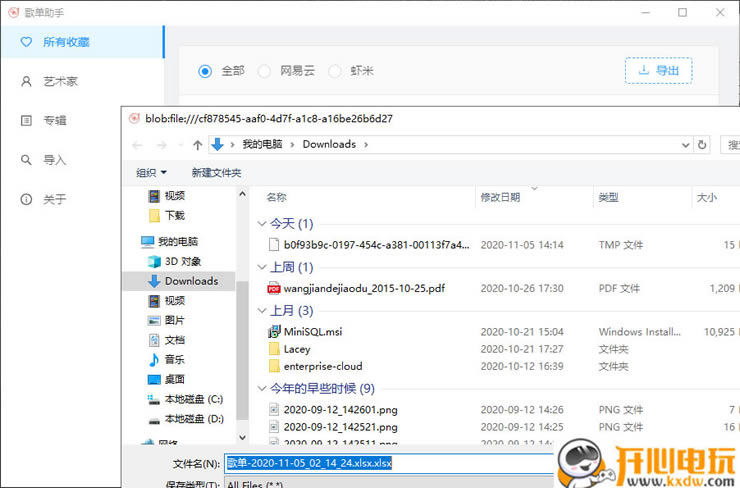This screenshot has width=740, height=488.
Task: Select 3D 对象 in navigation tree
Action: click(182, 261)
